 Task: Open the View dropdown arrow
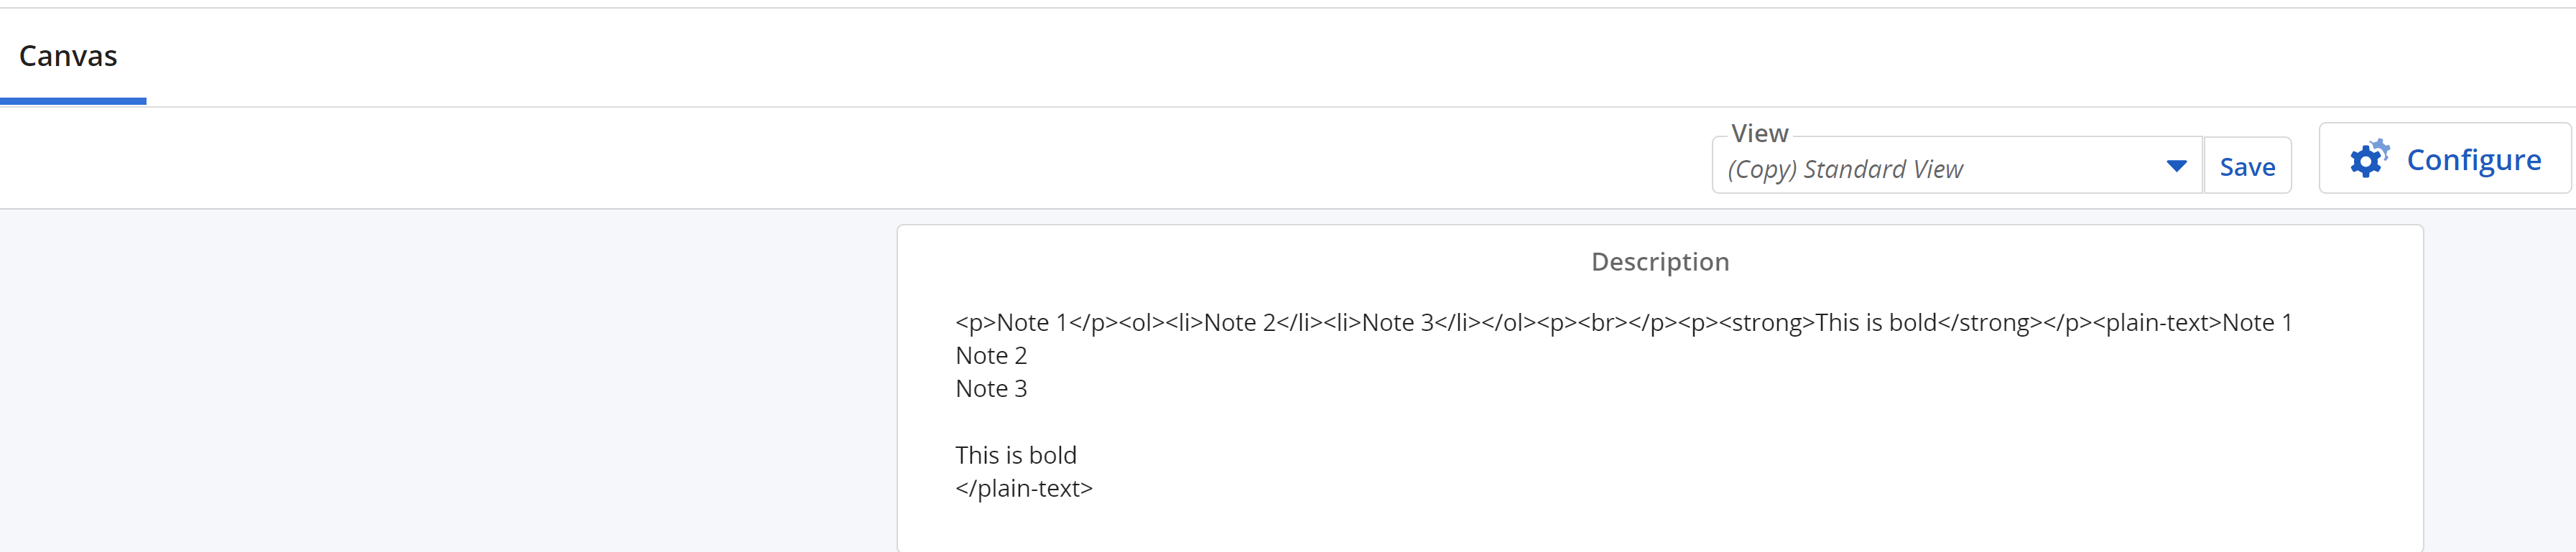point(2176,166)
